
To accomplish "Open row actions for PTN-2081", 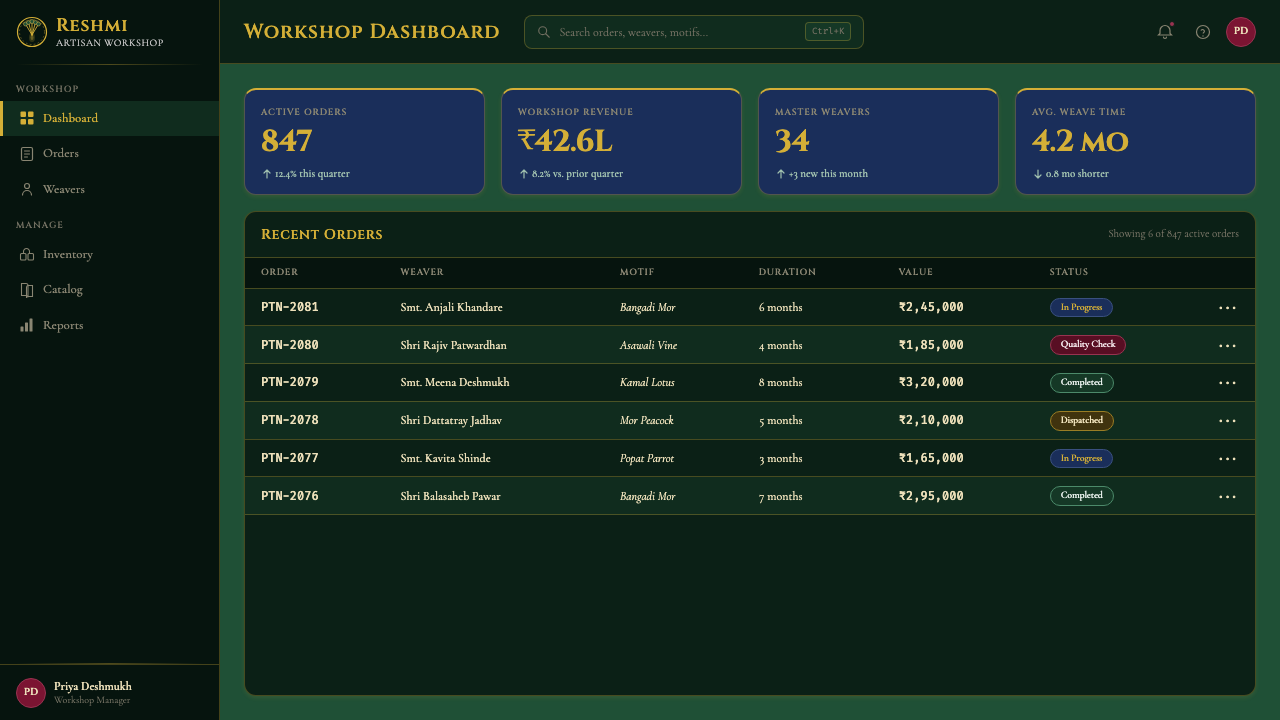I will click(x=1227, y=308).
